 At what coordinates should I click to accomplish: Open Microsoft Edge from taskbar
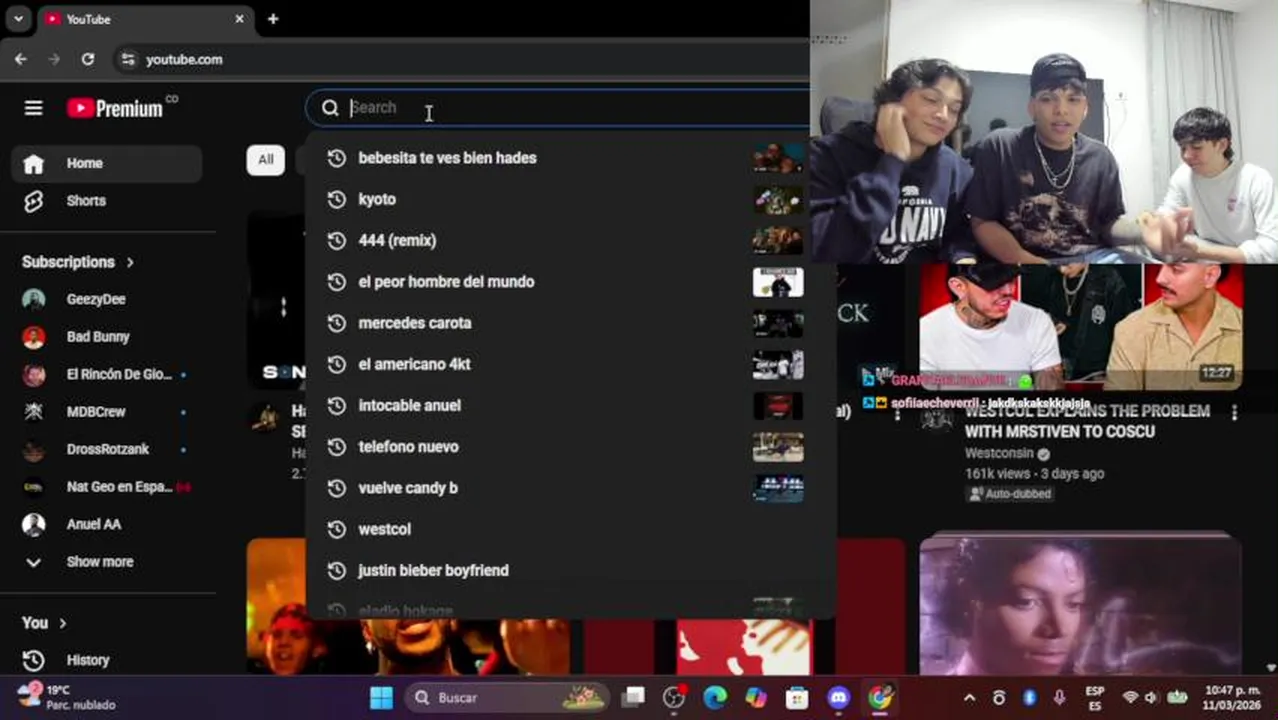[714, 698]
